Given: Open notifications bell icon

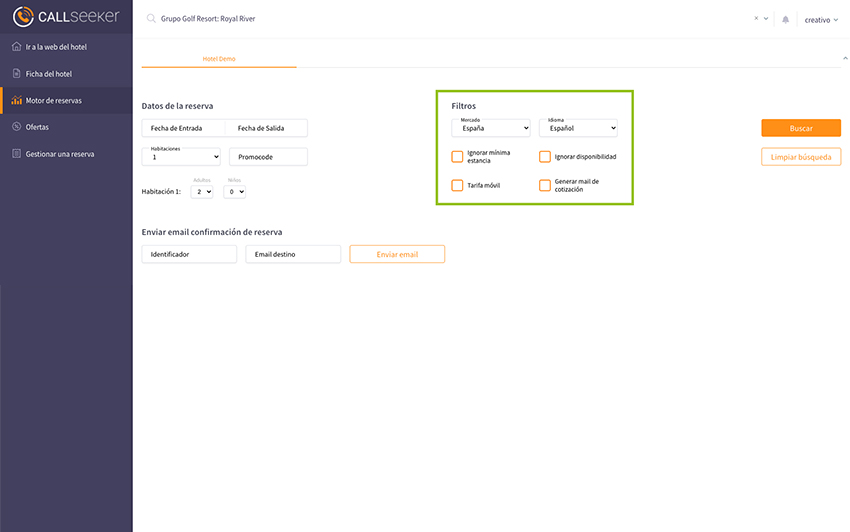Looking at the screenshot, I should point(785,20).
